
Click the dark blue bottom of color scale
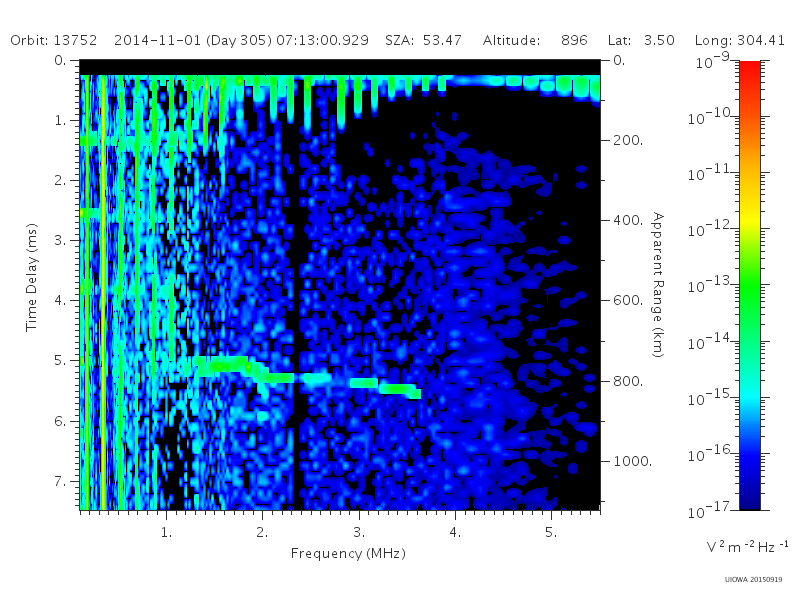pyautogui.click(x=749, y=497)
